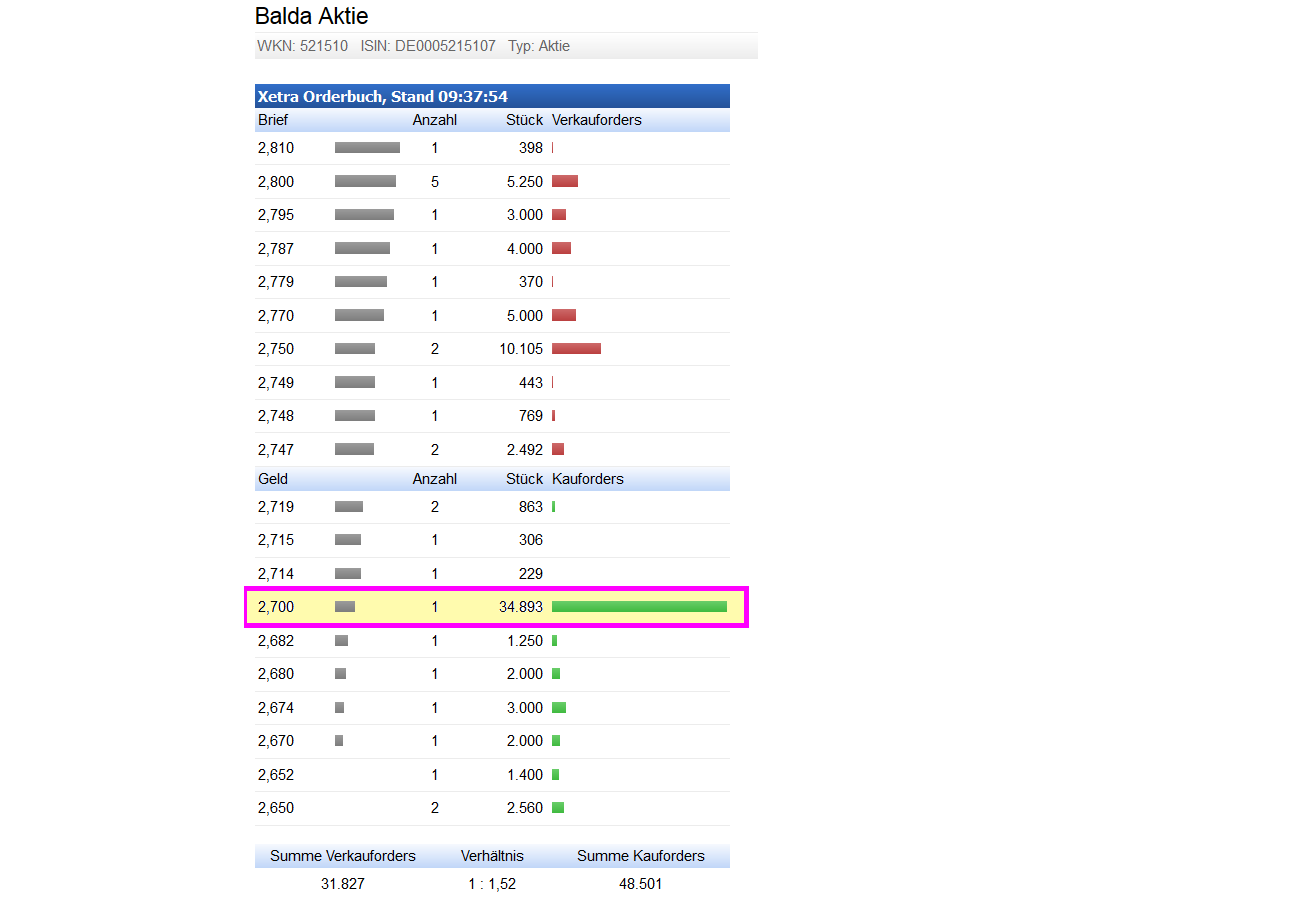Click the "Verhältnis" label
This screenshot has width=1292, height=900.
(x=492, y=856)
